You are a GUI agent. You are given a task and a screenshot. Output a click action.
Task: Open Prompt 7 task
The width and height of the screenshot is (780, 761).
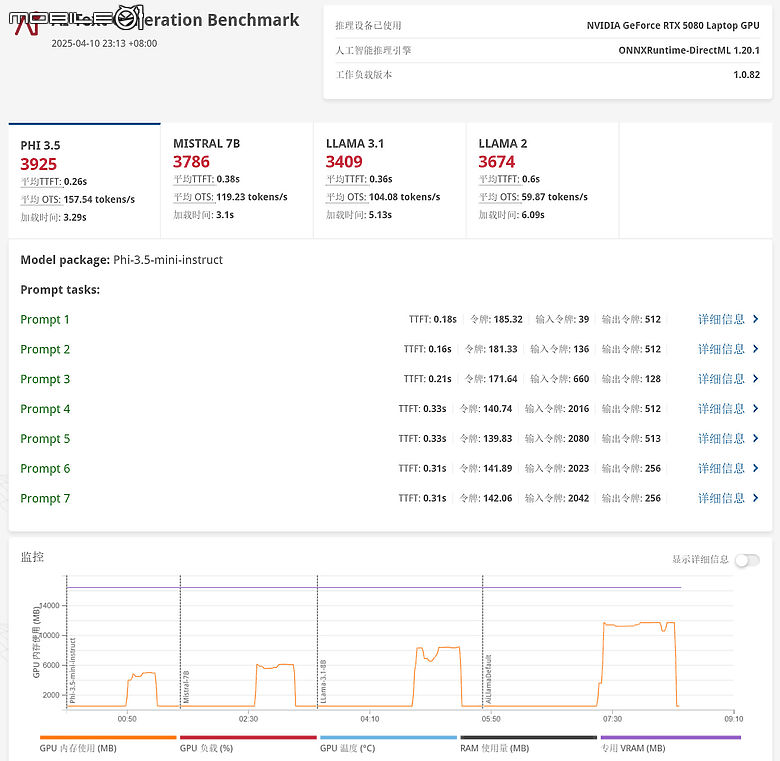pos(45,498)
